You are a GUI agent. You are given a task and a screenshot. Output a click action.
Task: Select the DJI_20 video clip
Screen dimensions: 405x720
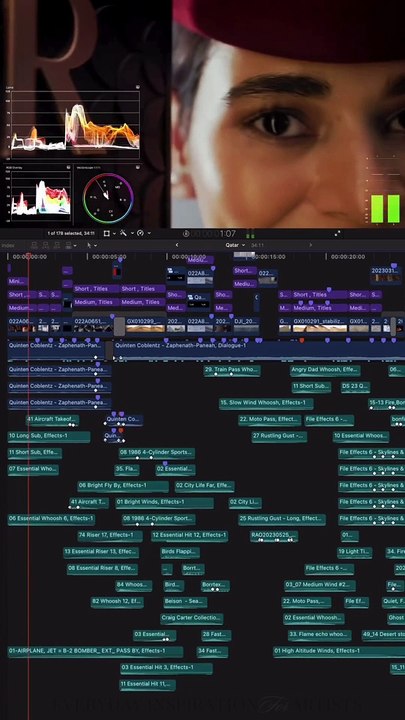[x=246, y=324]
